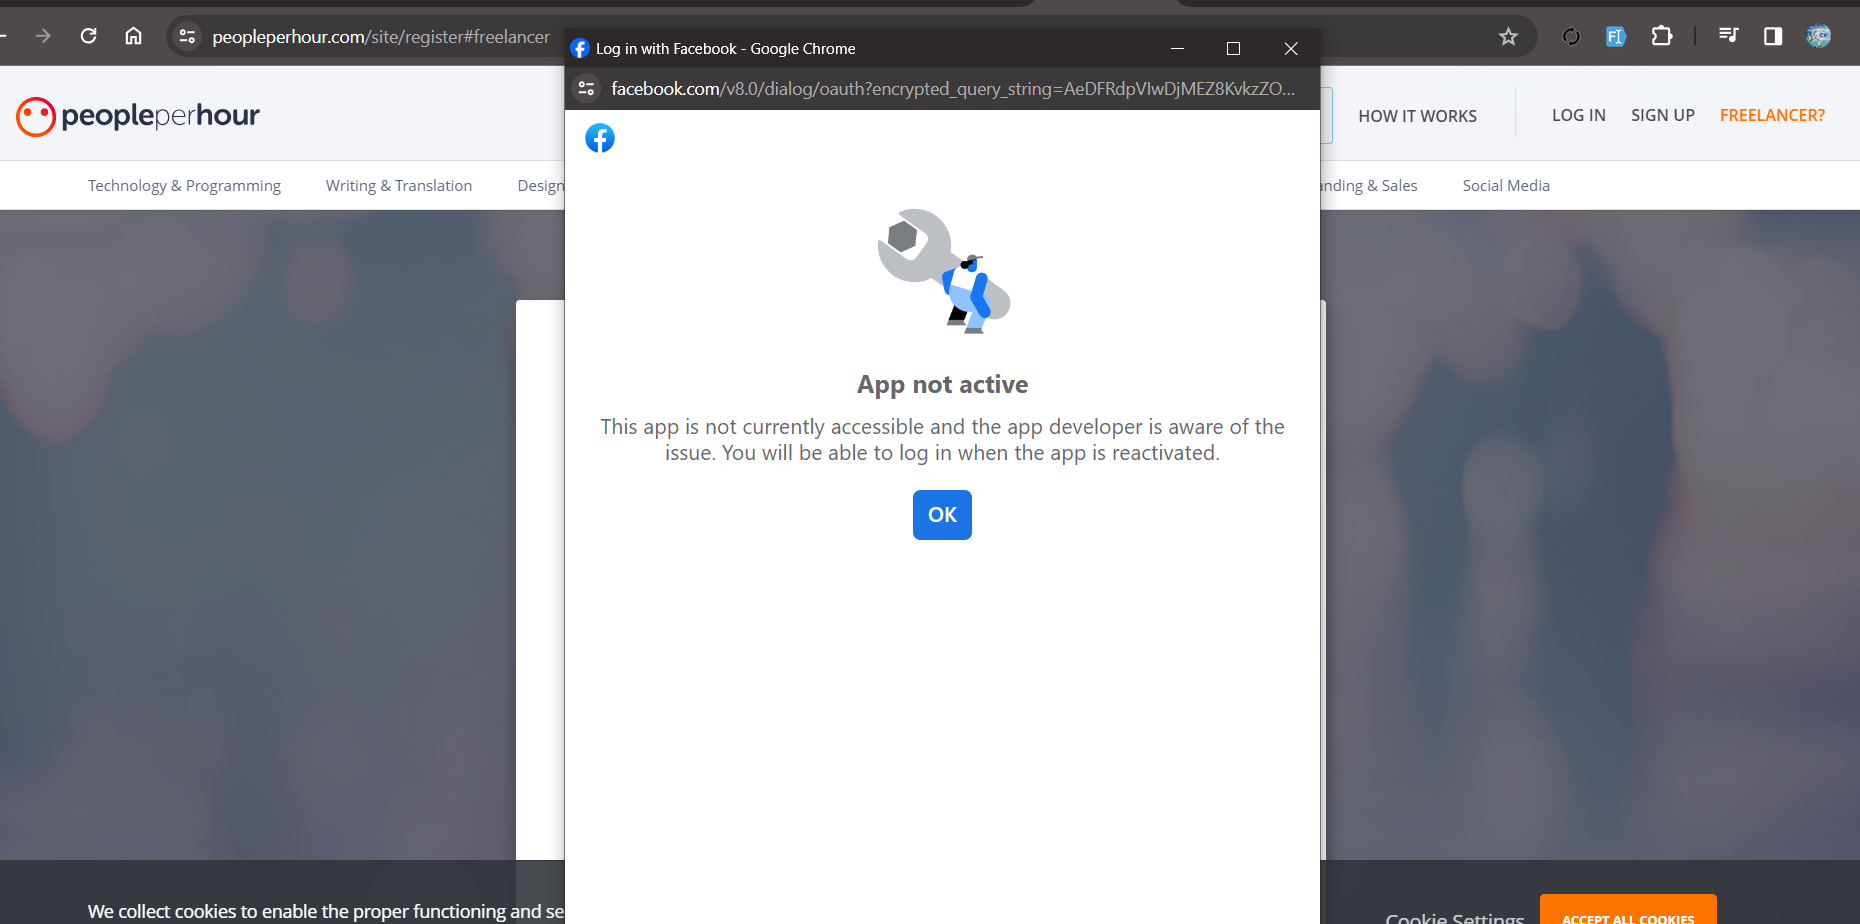
Task: Open the FREELANCER? link
Action: (1771, 116)
